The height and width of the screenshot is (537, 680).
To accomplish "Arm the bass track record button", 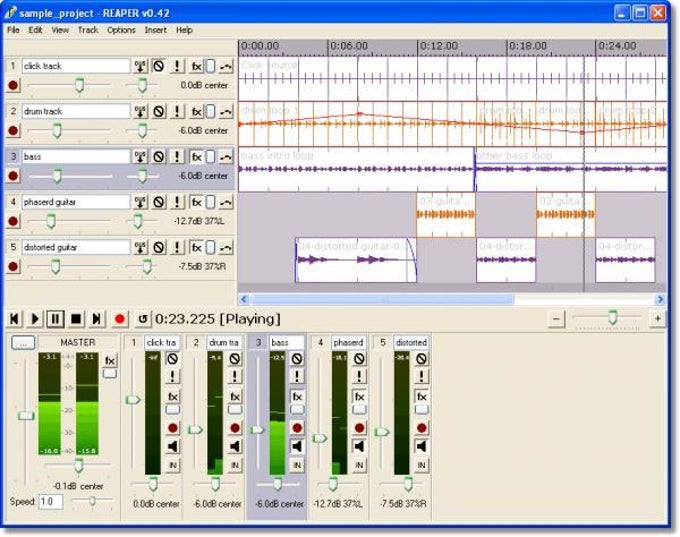I will click(x=13, y=176).
